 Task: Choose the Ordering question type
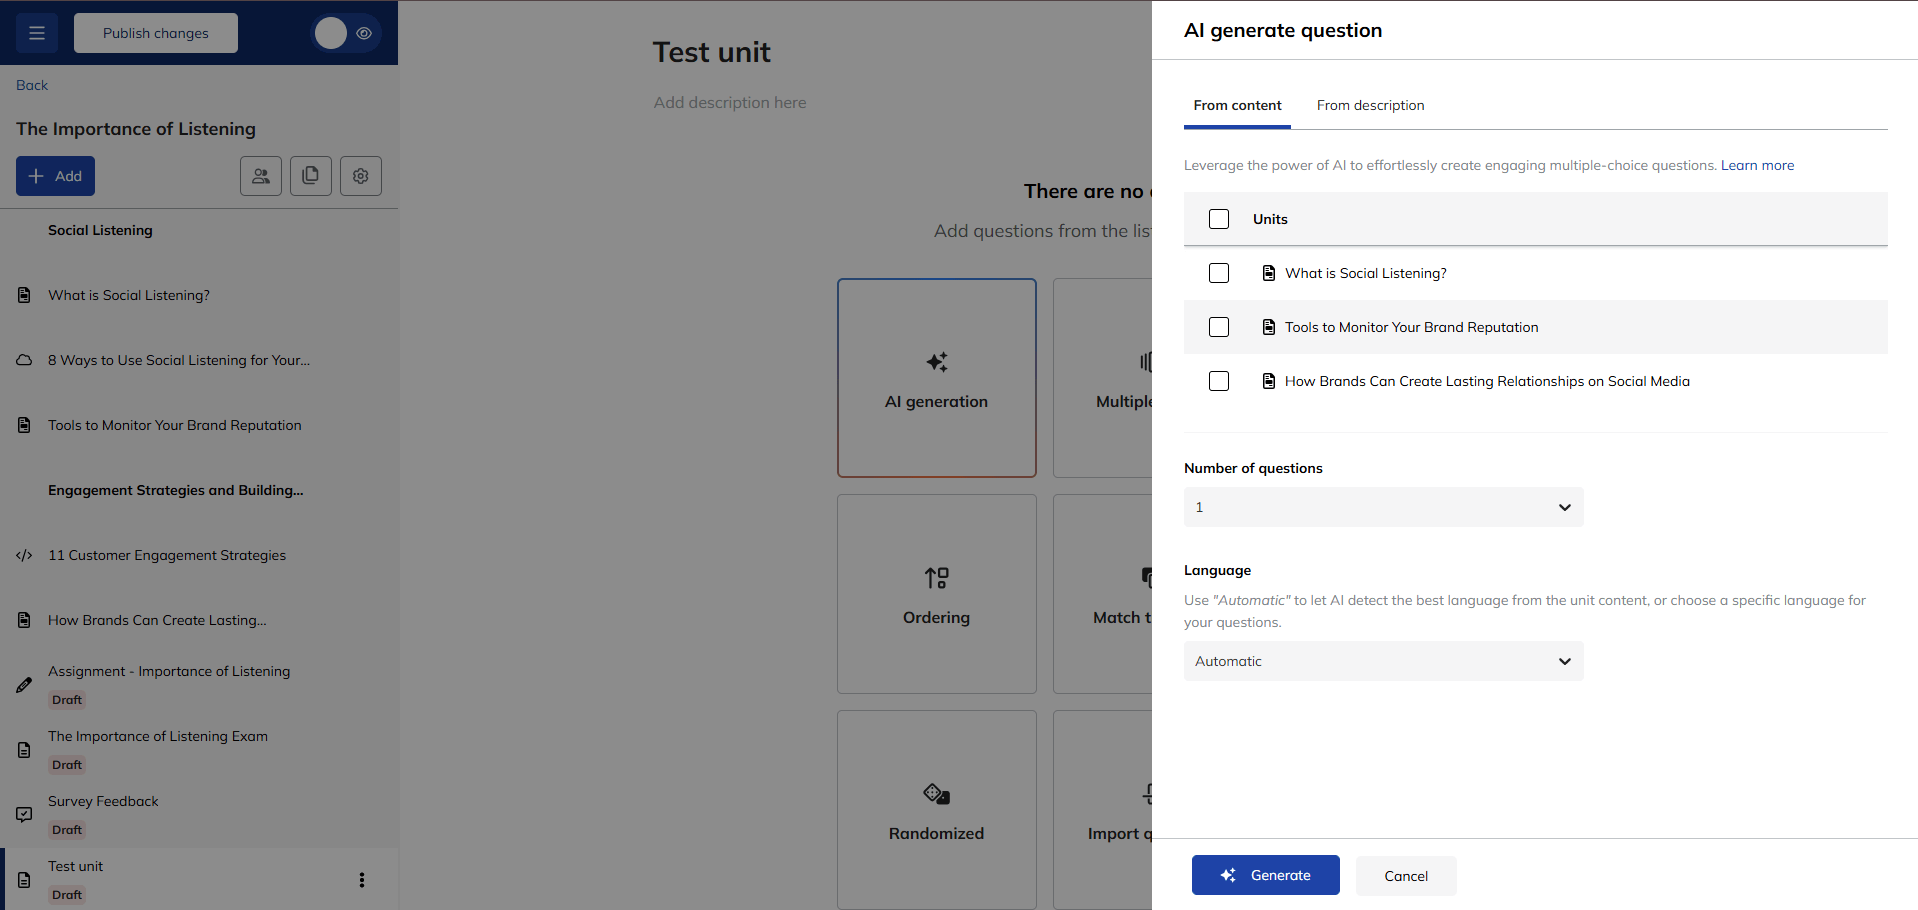pyautogui.click(x=936, y=594)
